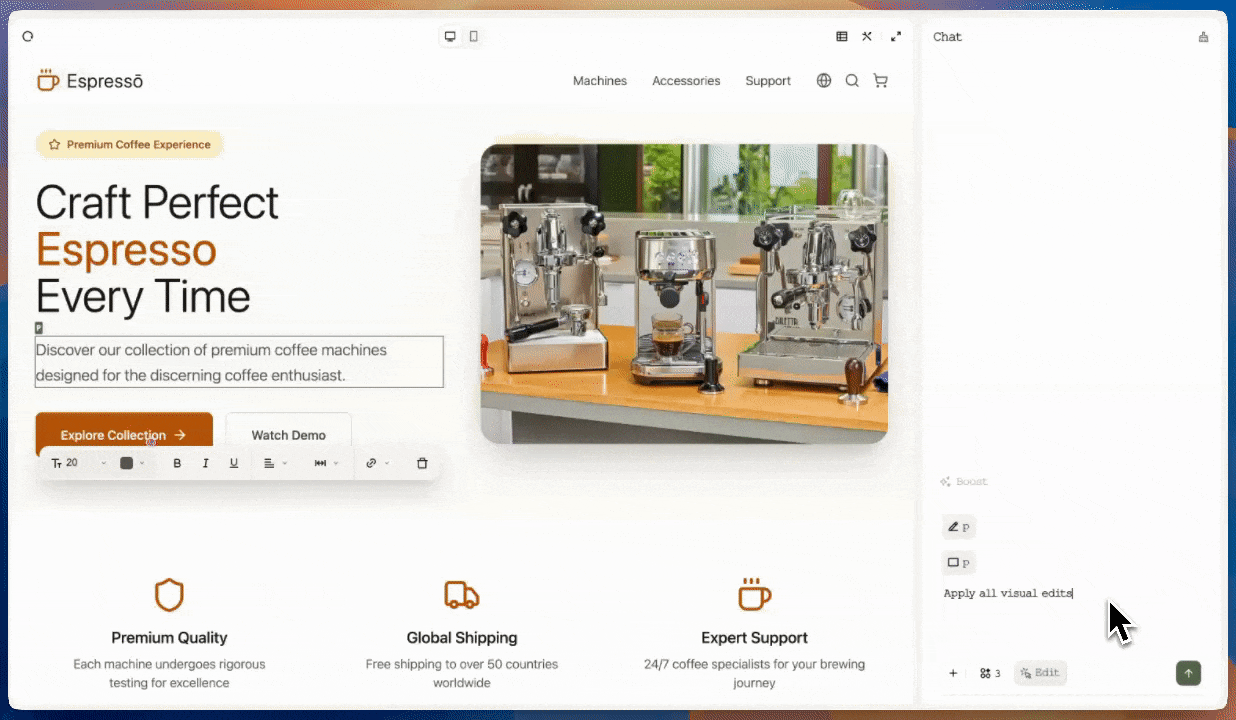Click the text alignment icon
This screenshot has width=1236, height=720.
[x=269, y=463]
